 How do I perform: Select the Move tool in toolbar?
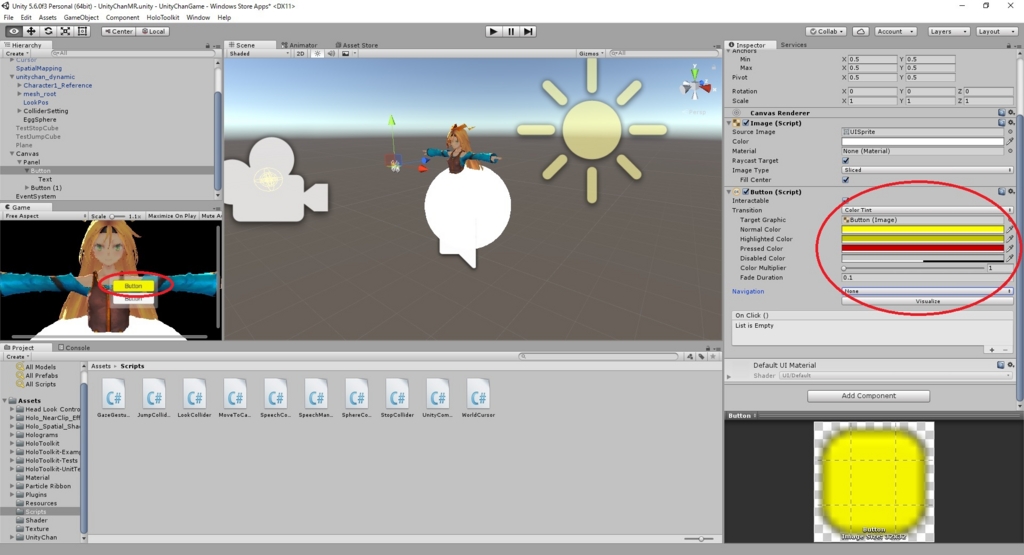(x=31, y=31)
